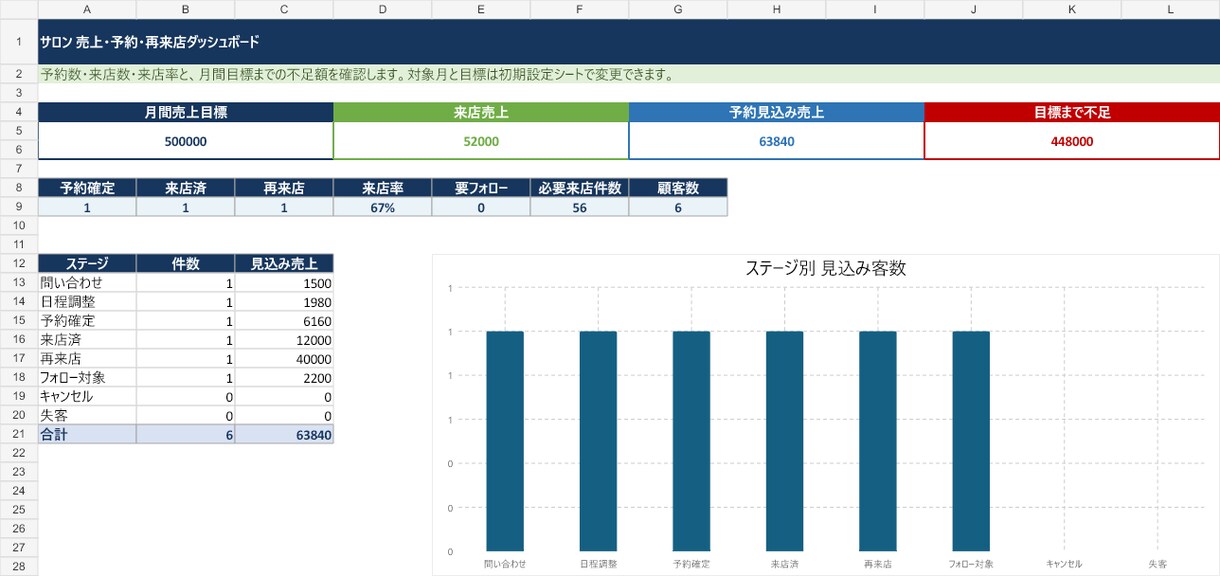Click the 500000 monthly target value
This screenshot has height=576, width=1220.
(186, 141)
